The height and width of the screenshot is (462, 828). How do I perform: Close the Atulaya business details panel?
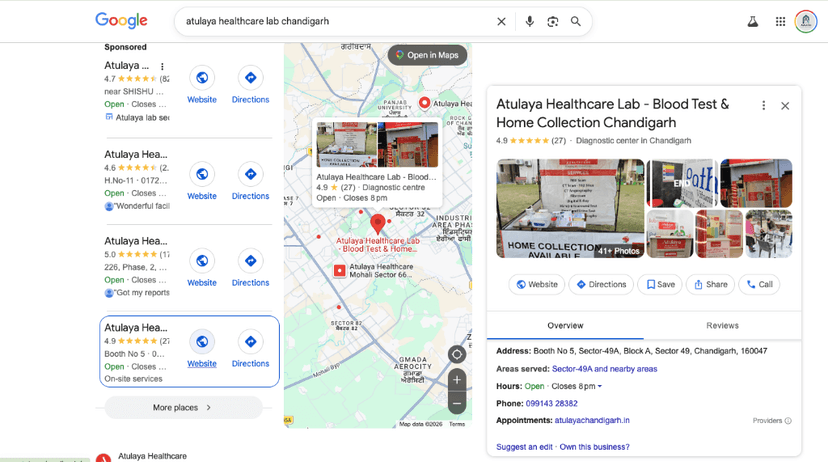tap(785, 106)
